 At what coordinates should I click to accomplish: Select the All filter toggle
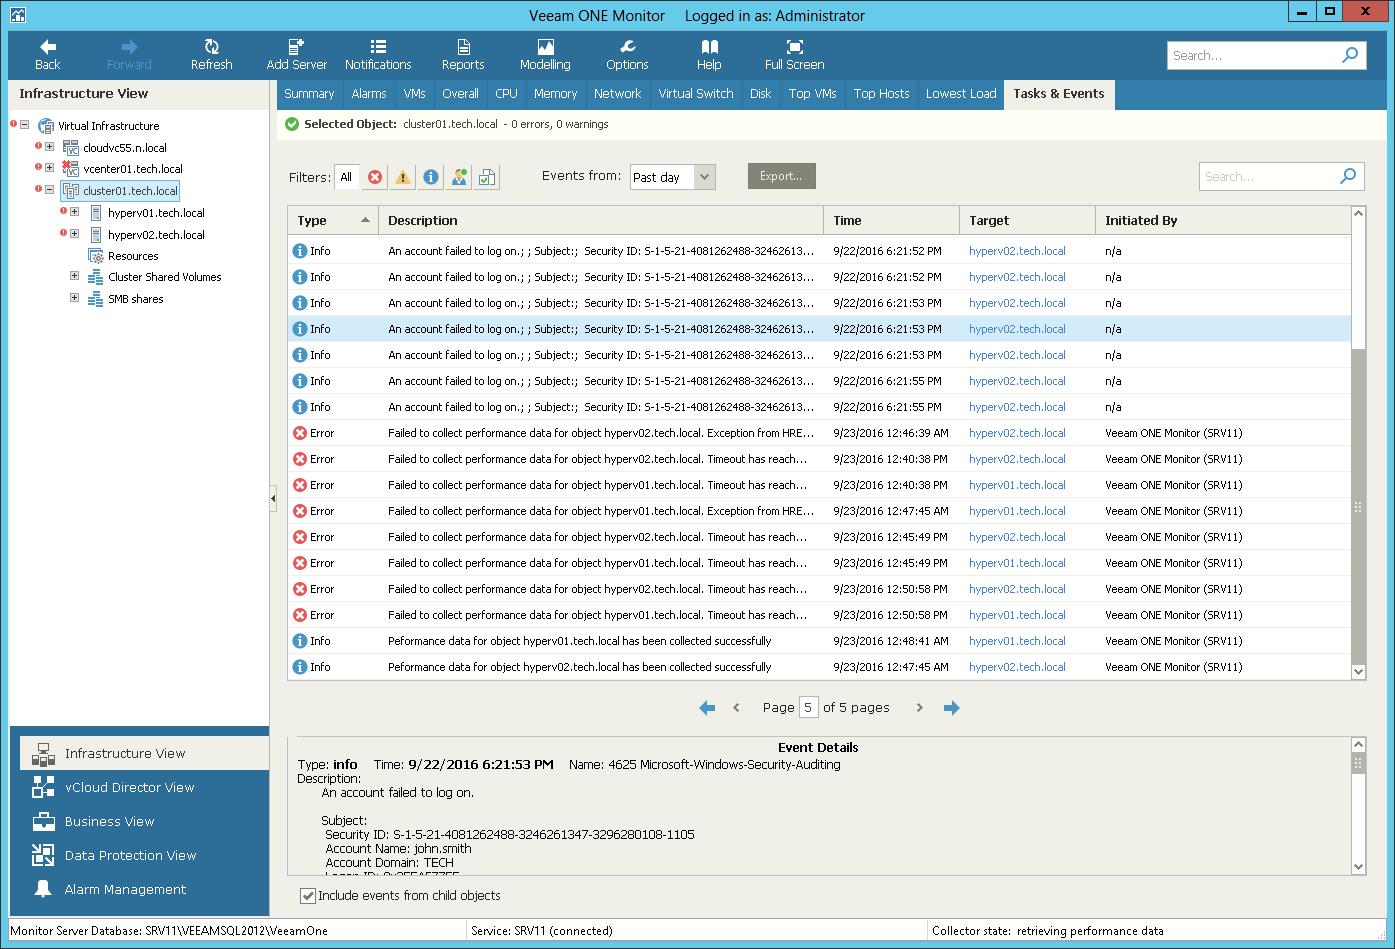346,177
